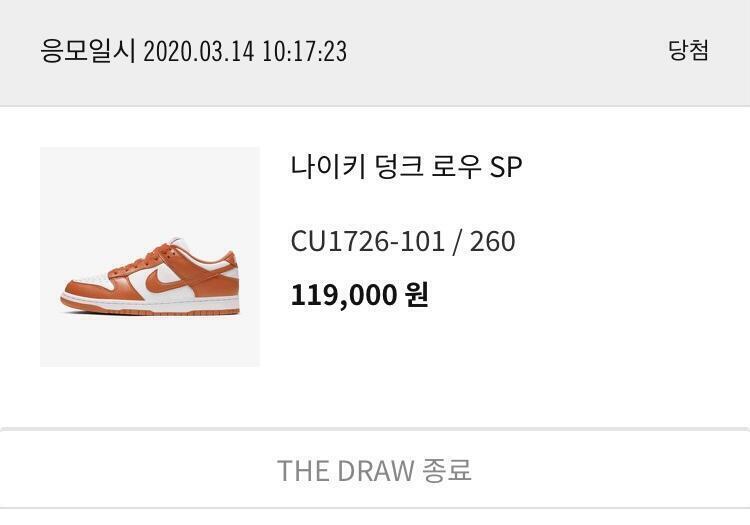Open the 나이키 덩크 로우 SP product title
The image size is (750, 525).
point(406,167)
